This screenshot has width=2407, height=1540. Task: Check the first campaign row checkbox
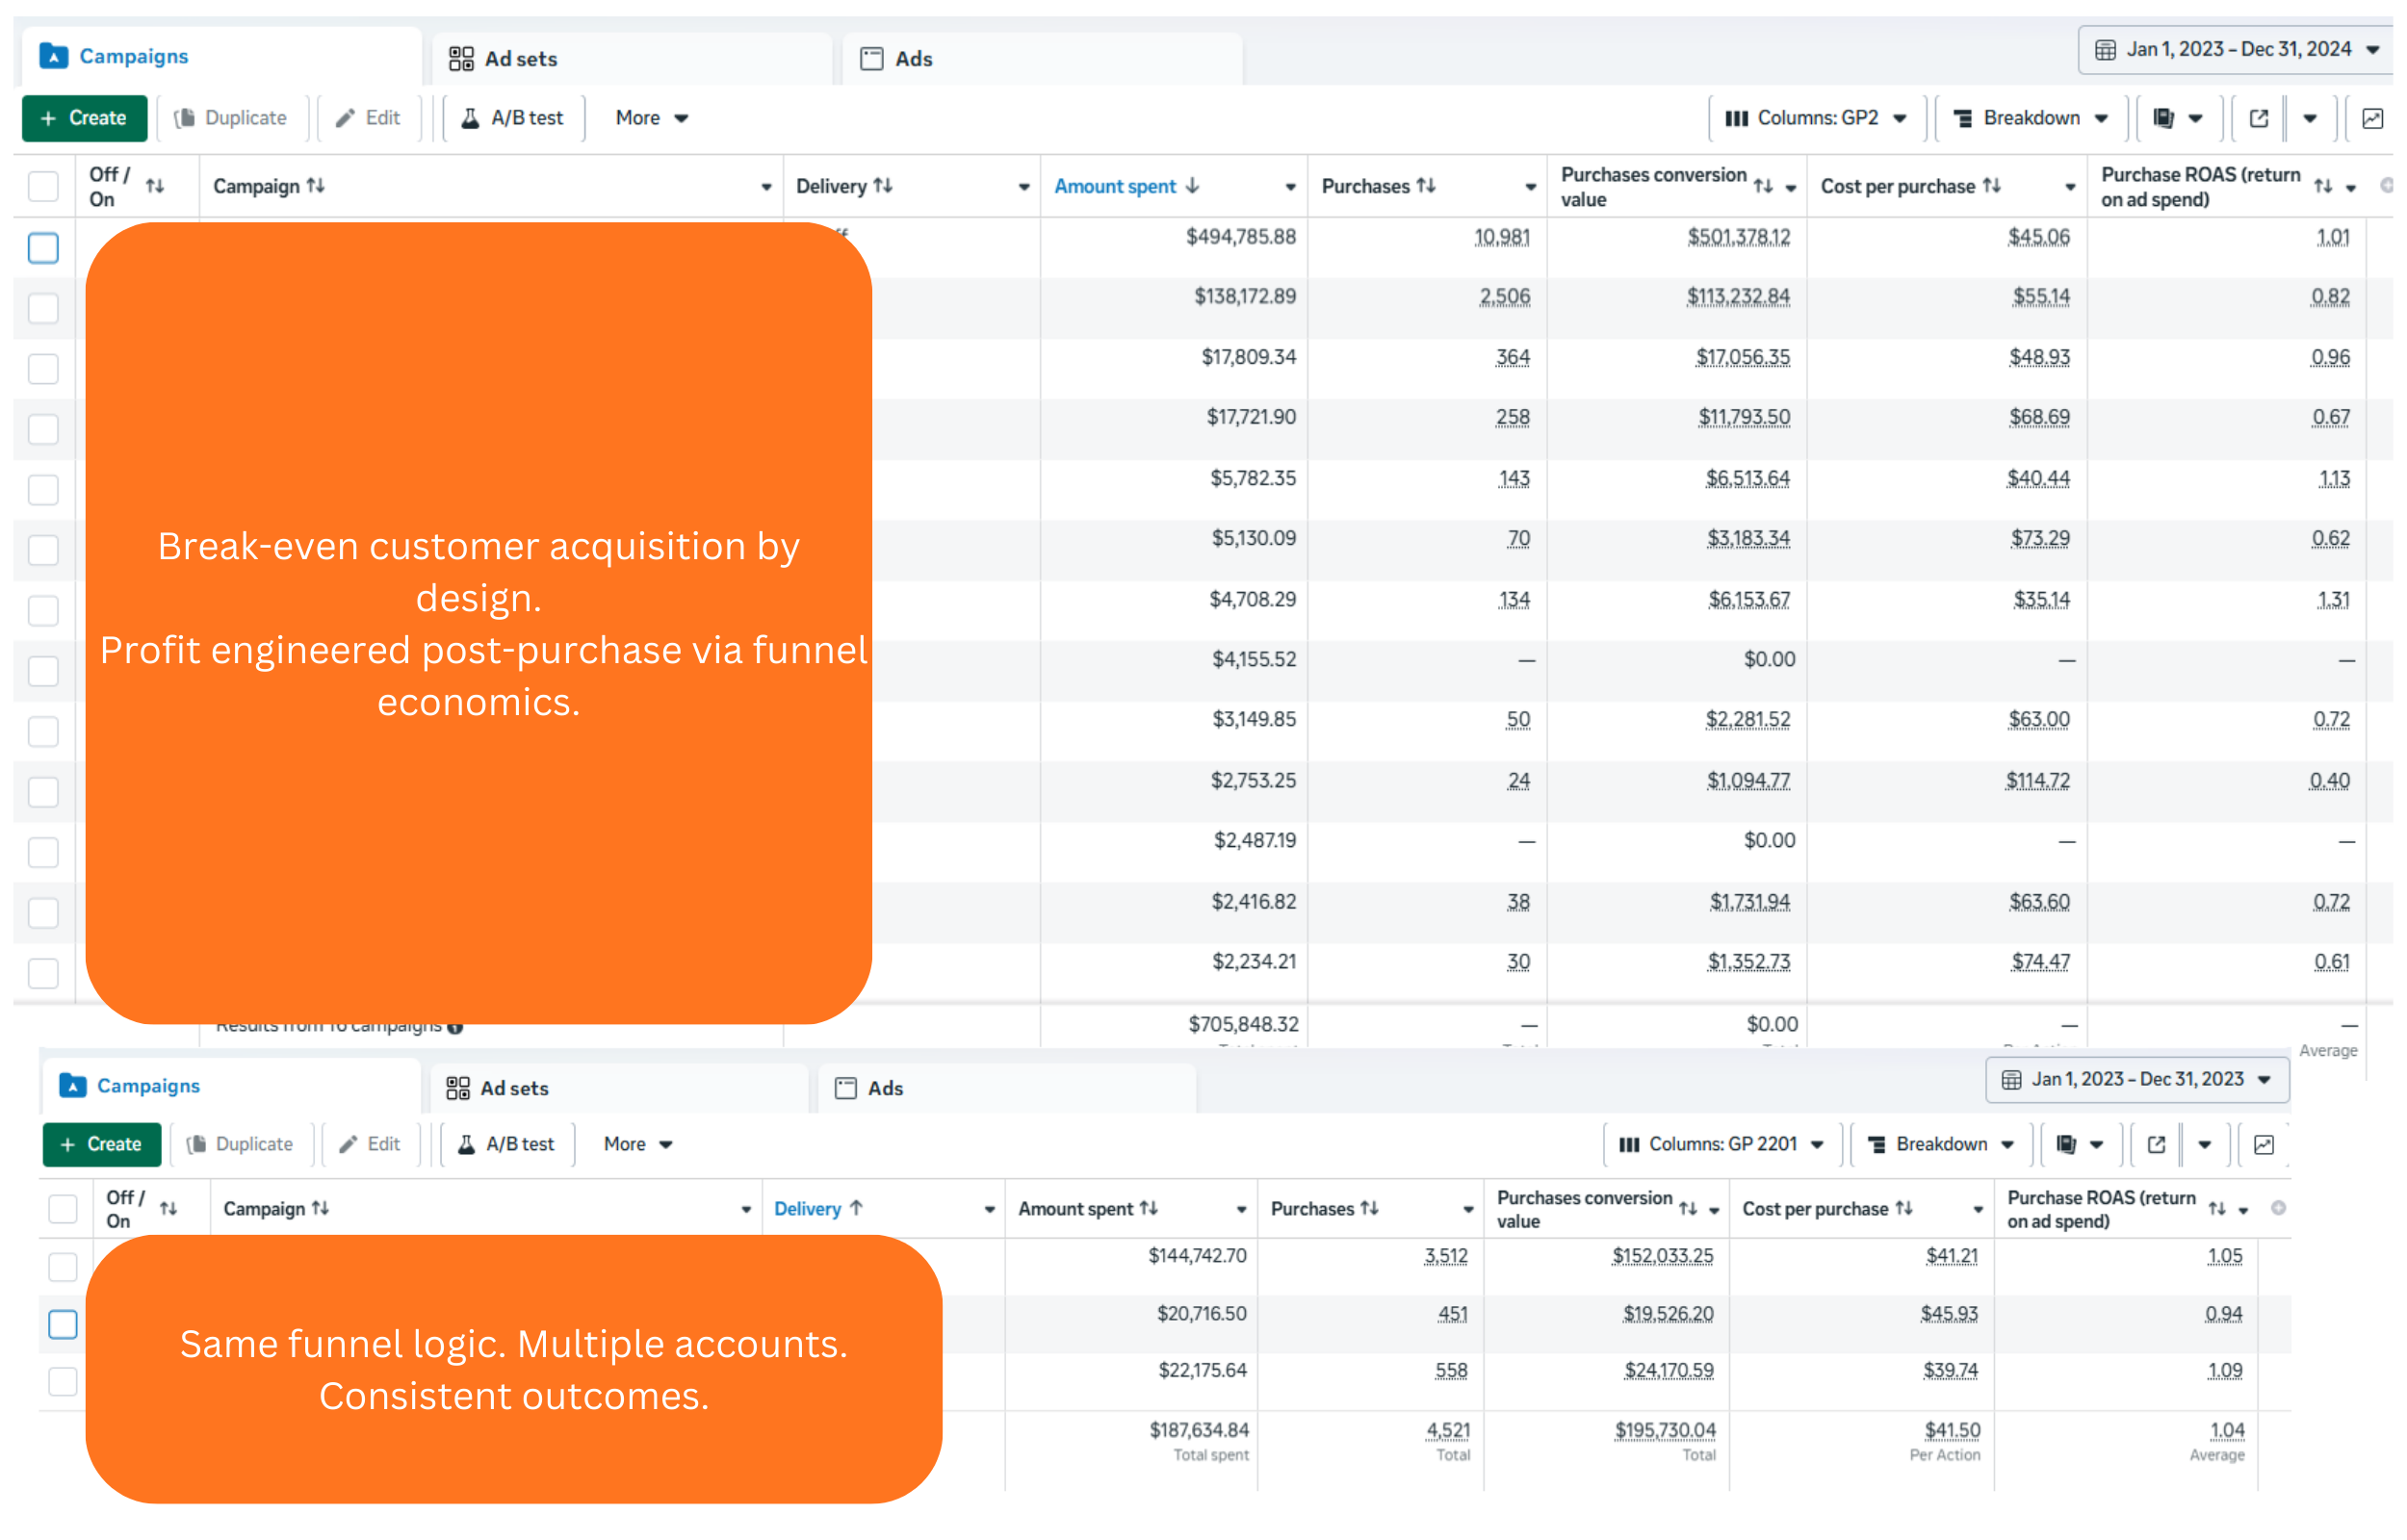[x=42, y=247]
